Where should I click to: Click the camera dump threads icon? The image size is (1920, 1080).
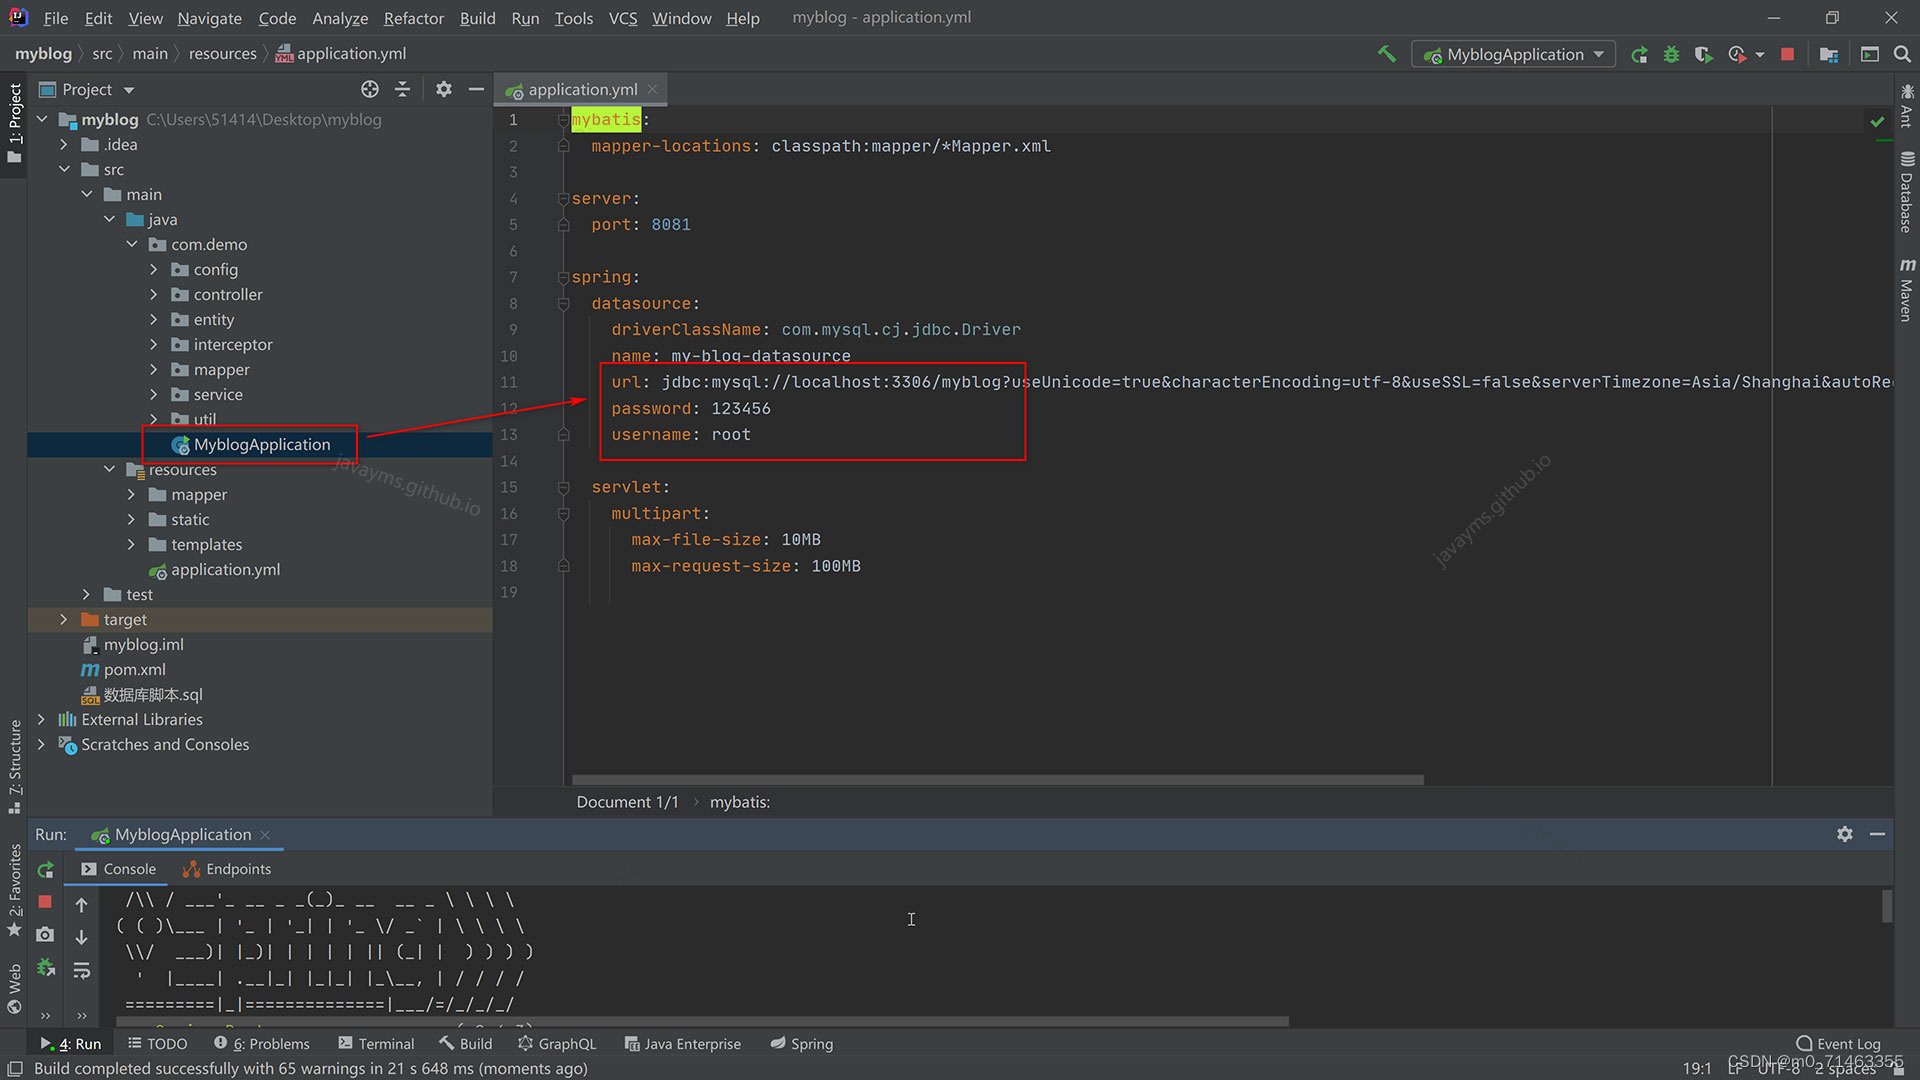pos(45,934)
